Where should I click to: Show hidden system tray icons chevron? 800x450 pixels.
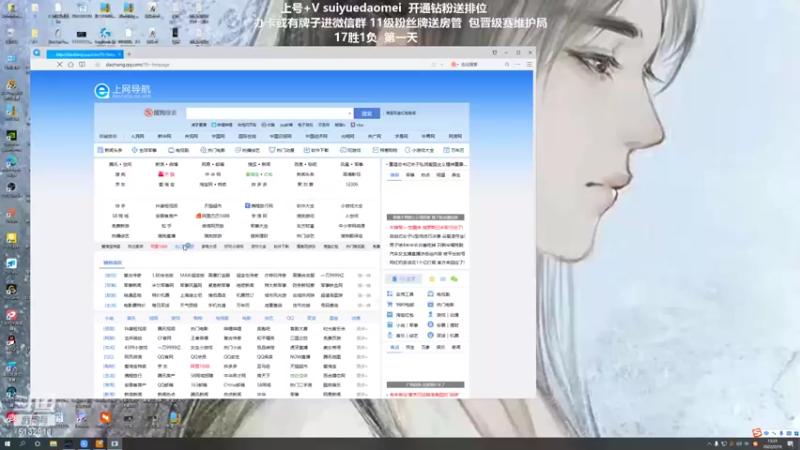[709, 444]
